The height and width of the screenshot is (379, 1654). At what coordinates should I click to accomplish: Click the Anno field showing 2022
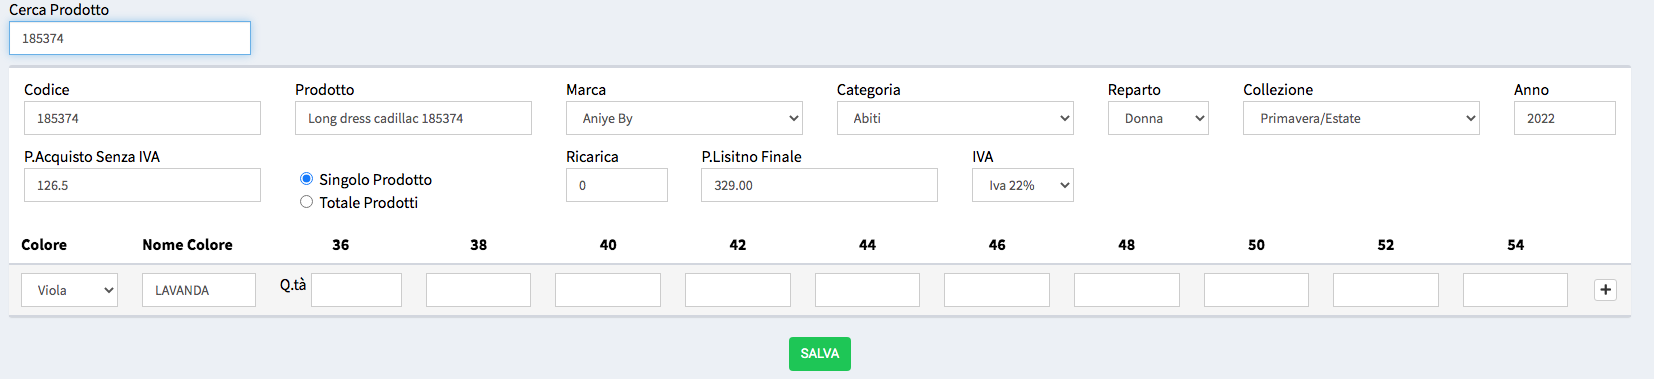pos(1565,118)
